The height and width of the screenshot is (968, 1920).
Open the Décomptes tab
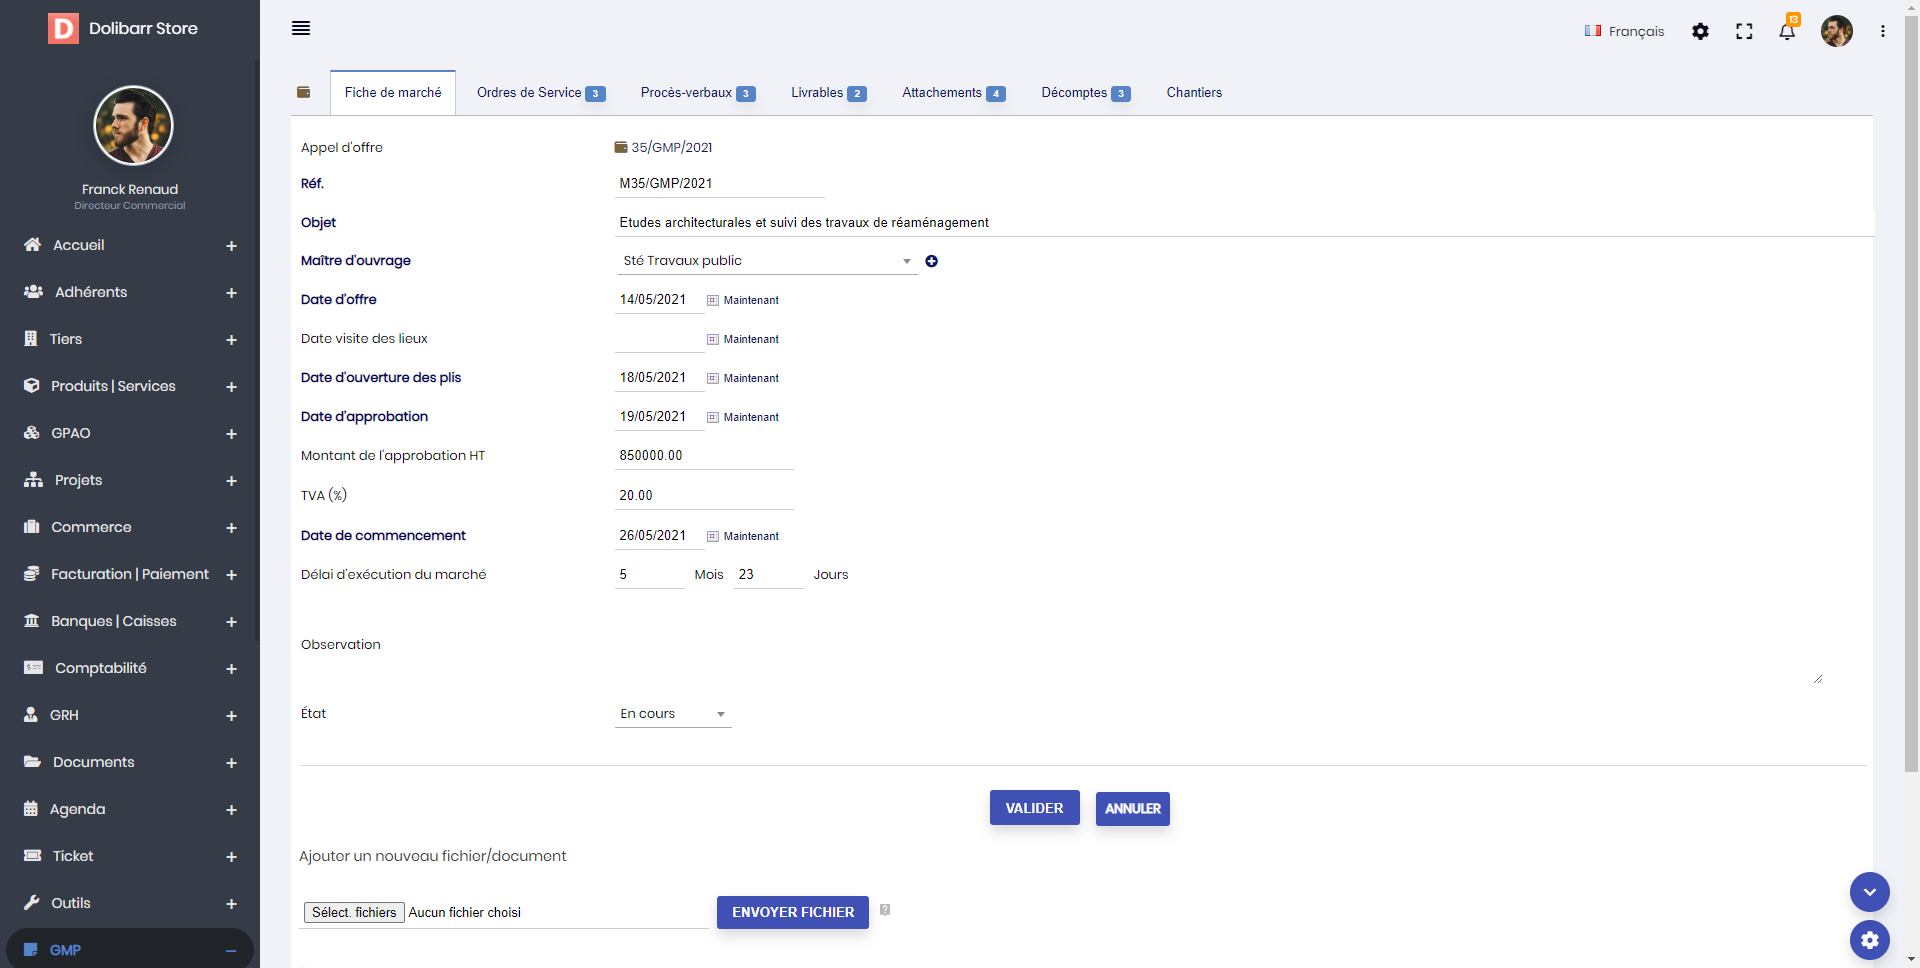1085,93
